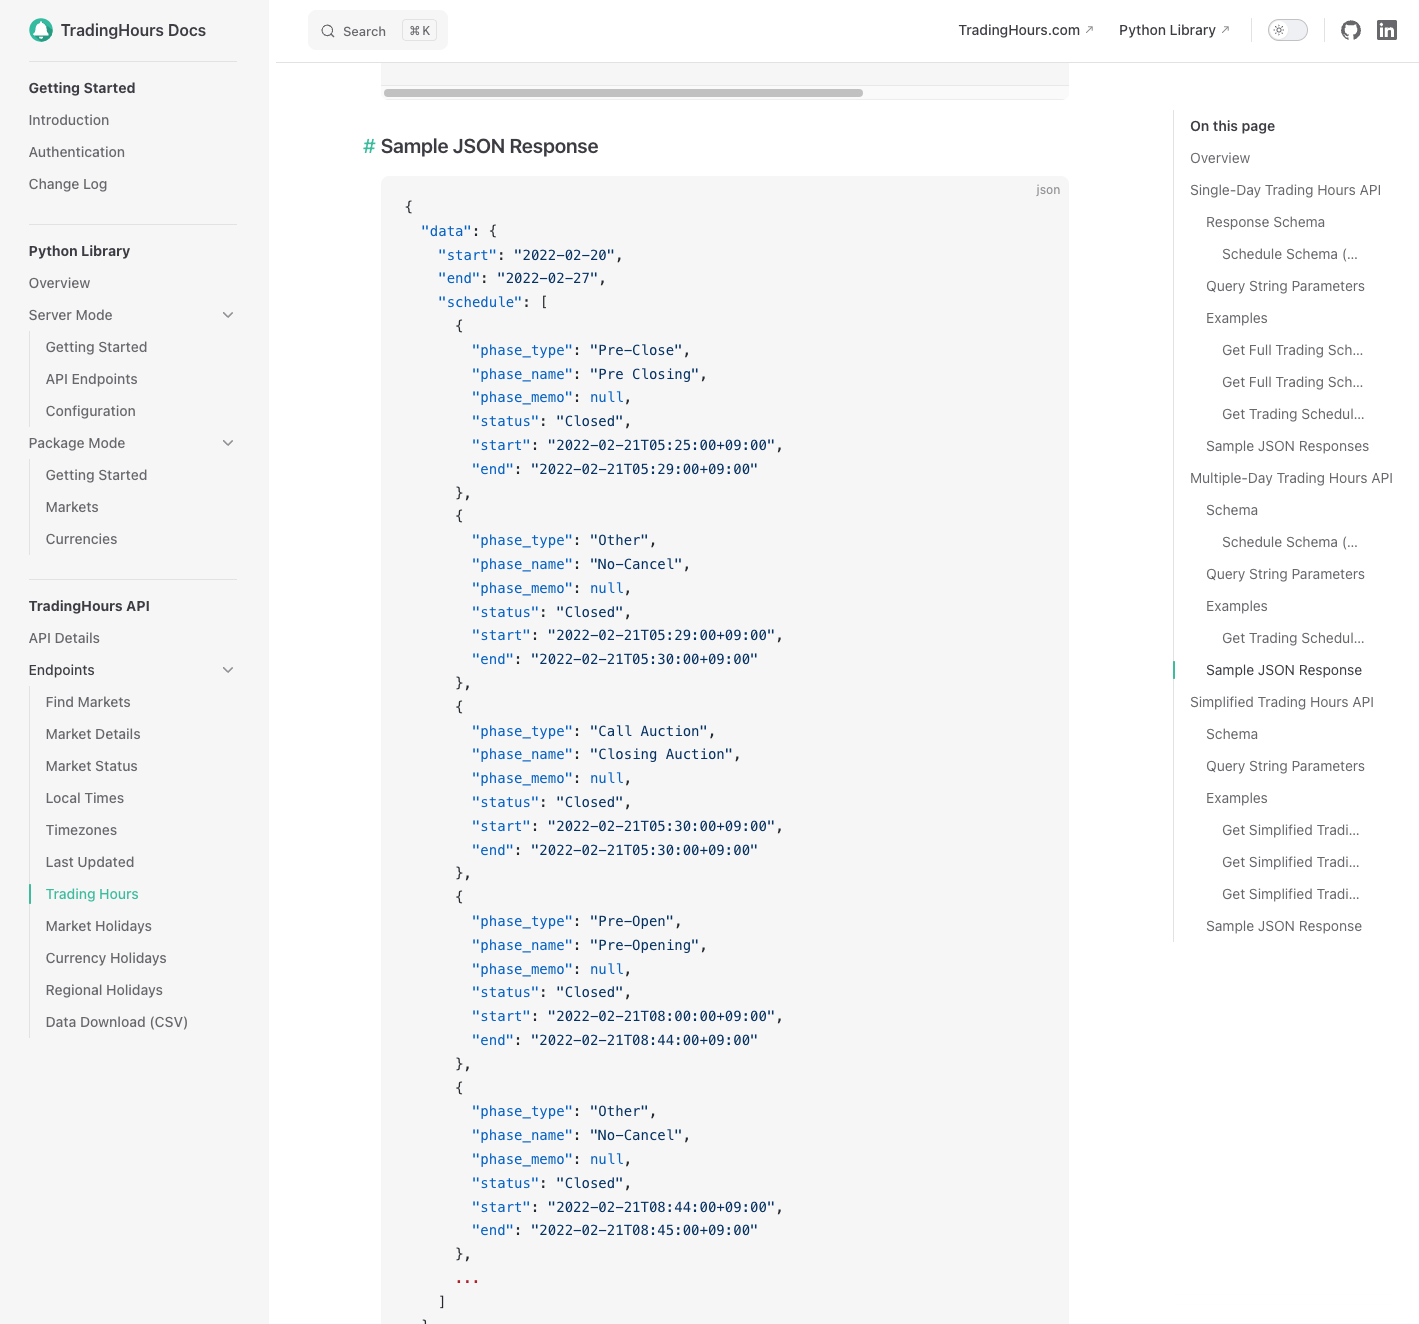Jump to Query String Parameters under Single-Day

click(x=1285, y=286)
